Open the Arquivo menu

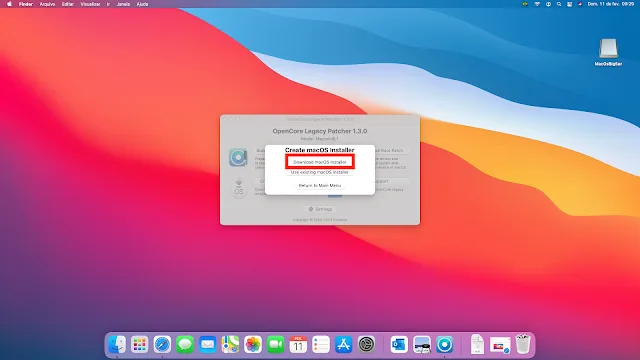coord(47,4)
